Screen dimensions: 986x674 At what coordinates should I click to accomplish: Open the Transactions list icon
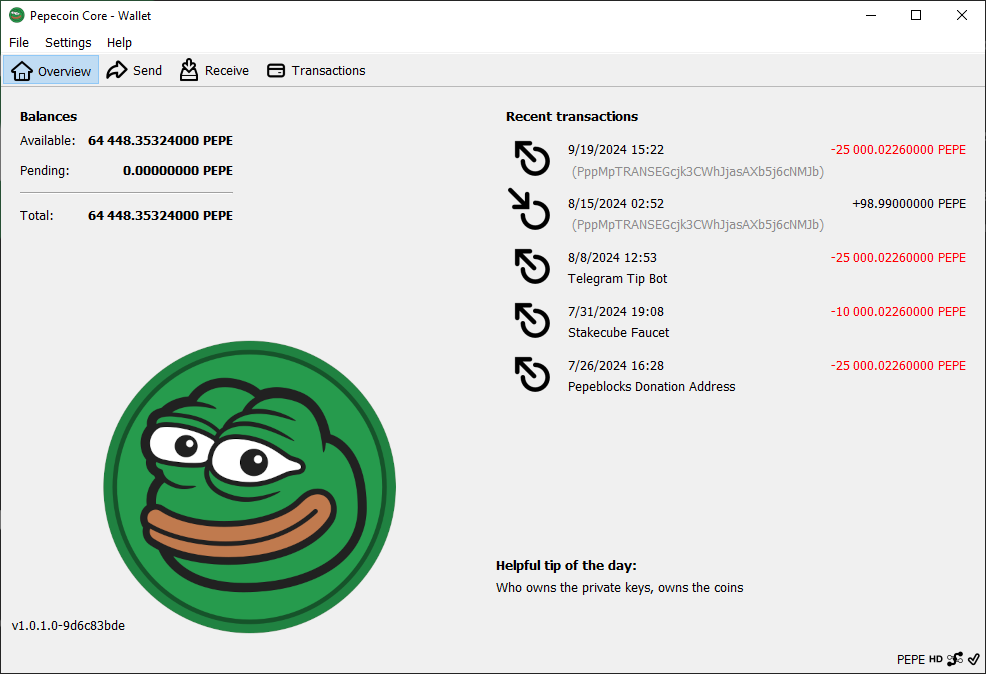275,70
